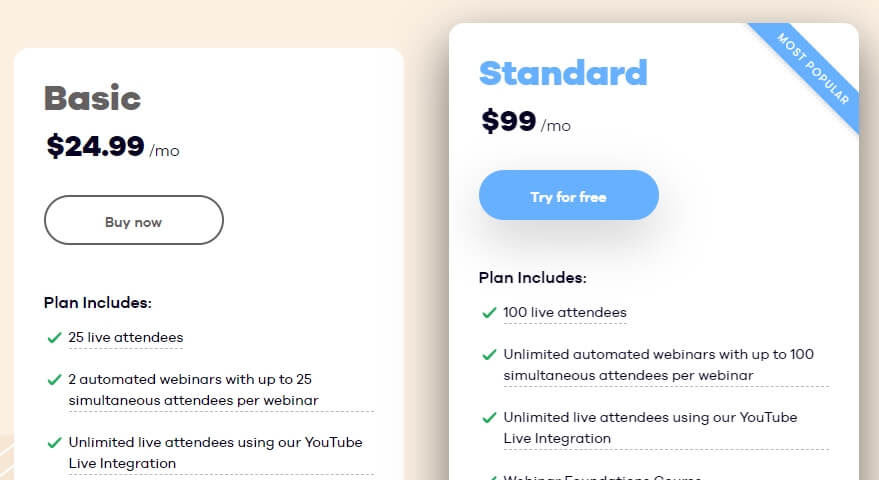Click the Unlimited automated webinars feature text
879x480 pixels.
658,365
